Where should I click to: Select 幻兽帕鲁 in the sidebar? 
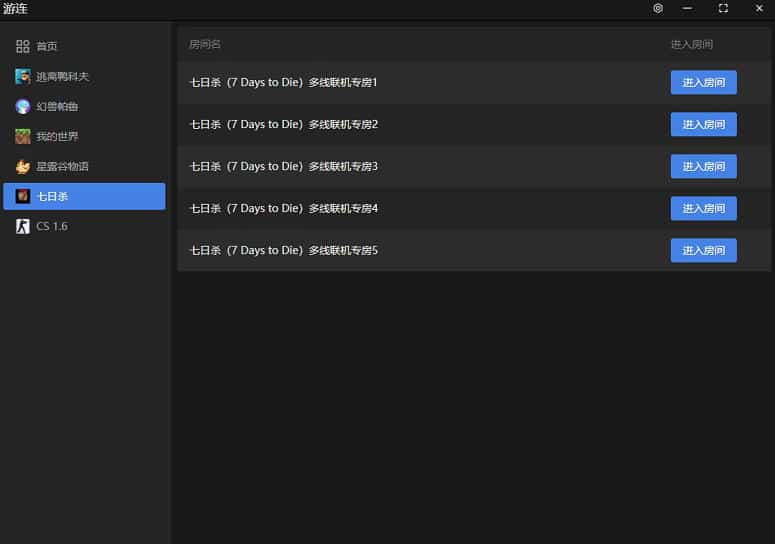tap(85, 106)
